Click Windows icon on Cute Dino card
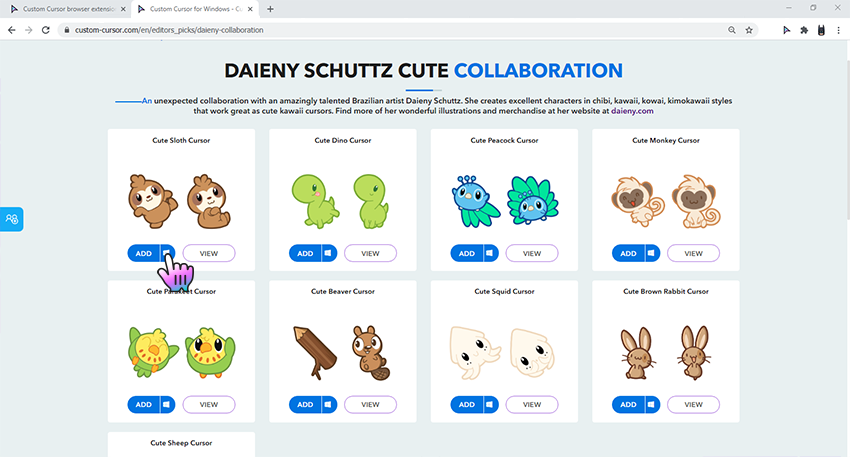 point(329,253)
